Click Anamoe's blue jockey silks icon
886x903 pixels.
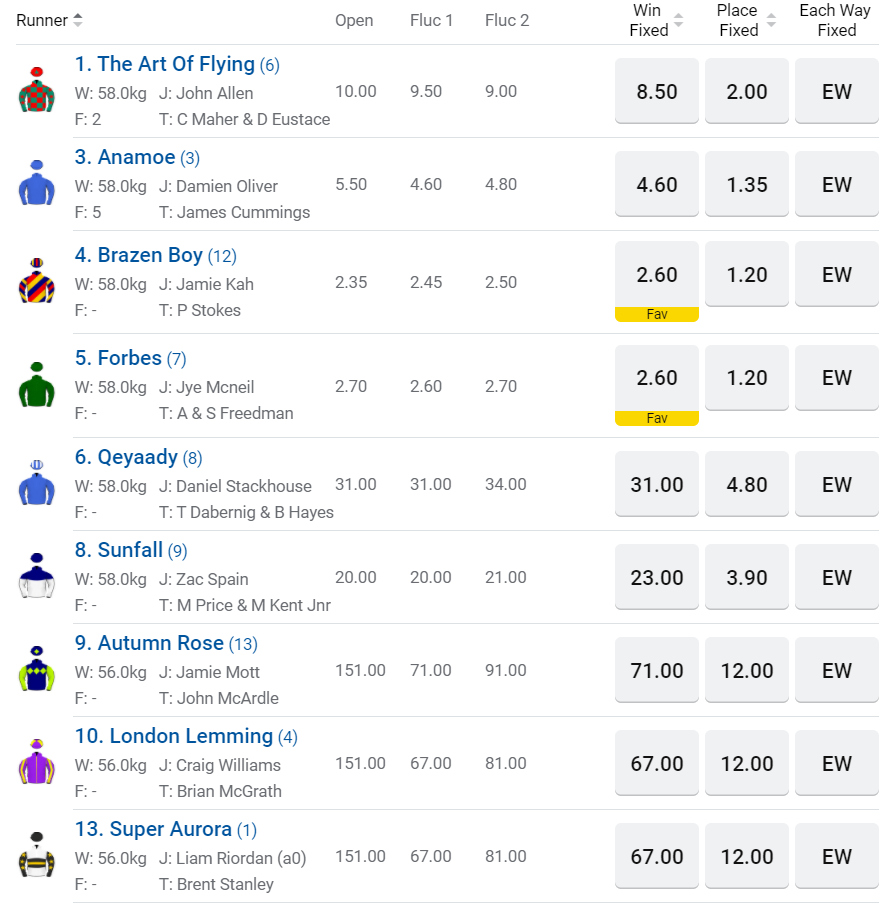(37, 183)
